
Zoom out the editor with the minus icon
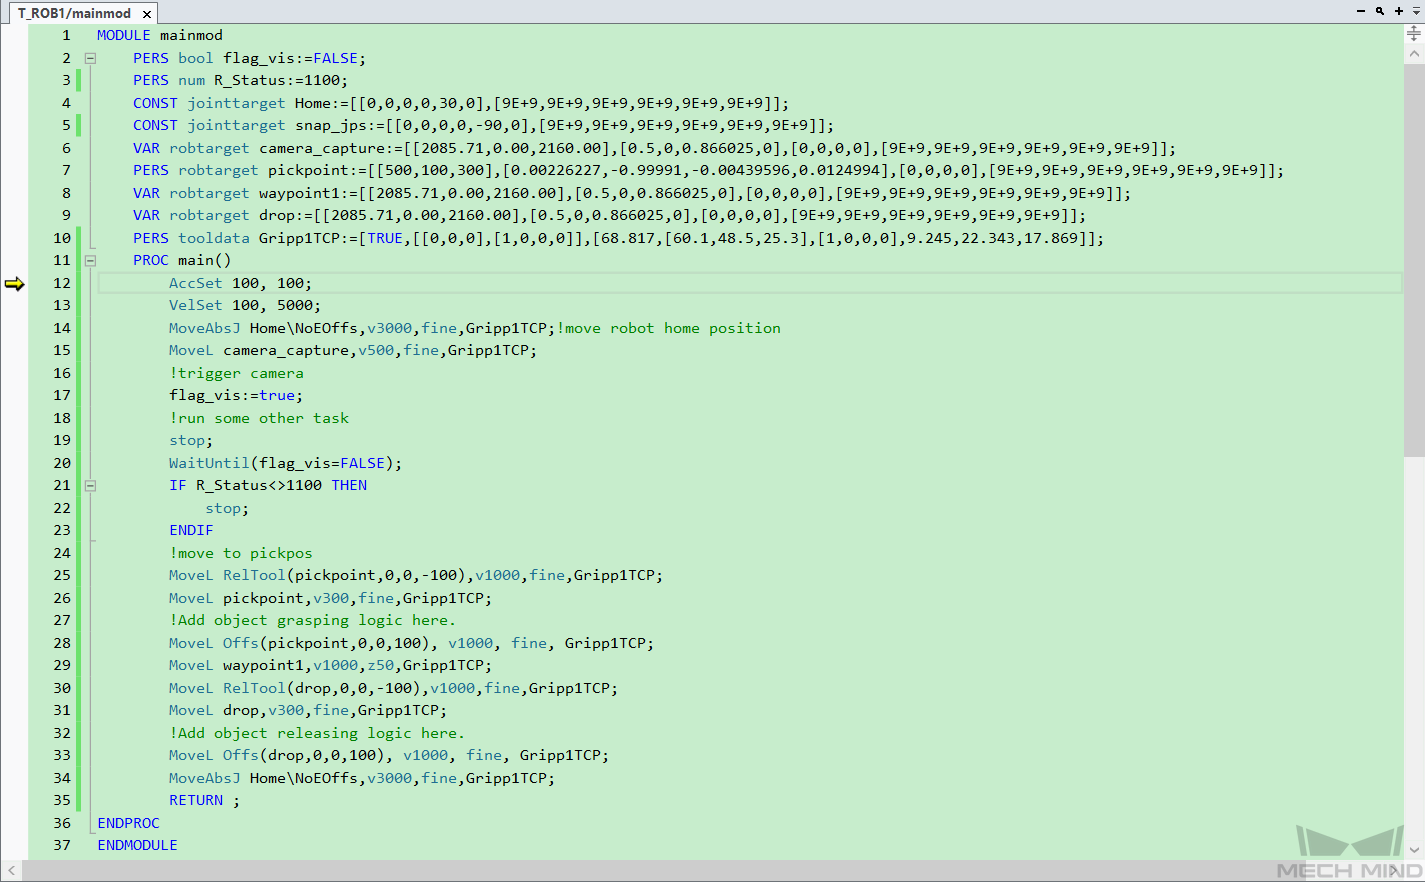coord(1360,11)
